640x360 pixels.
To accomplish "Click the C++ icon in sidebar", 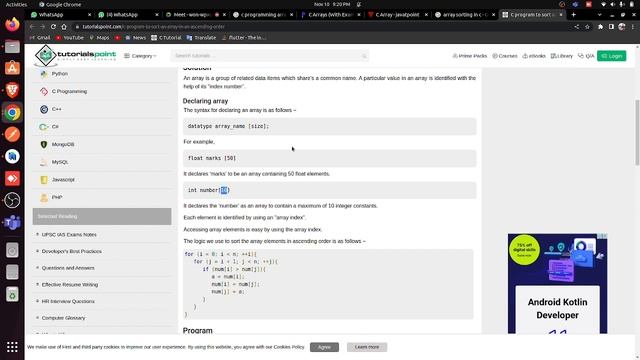I will pyautogui.click(x=44, y=109).
